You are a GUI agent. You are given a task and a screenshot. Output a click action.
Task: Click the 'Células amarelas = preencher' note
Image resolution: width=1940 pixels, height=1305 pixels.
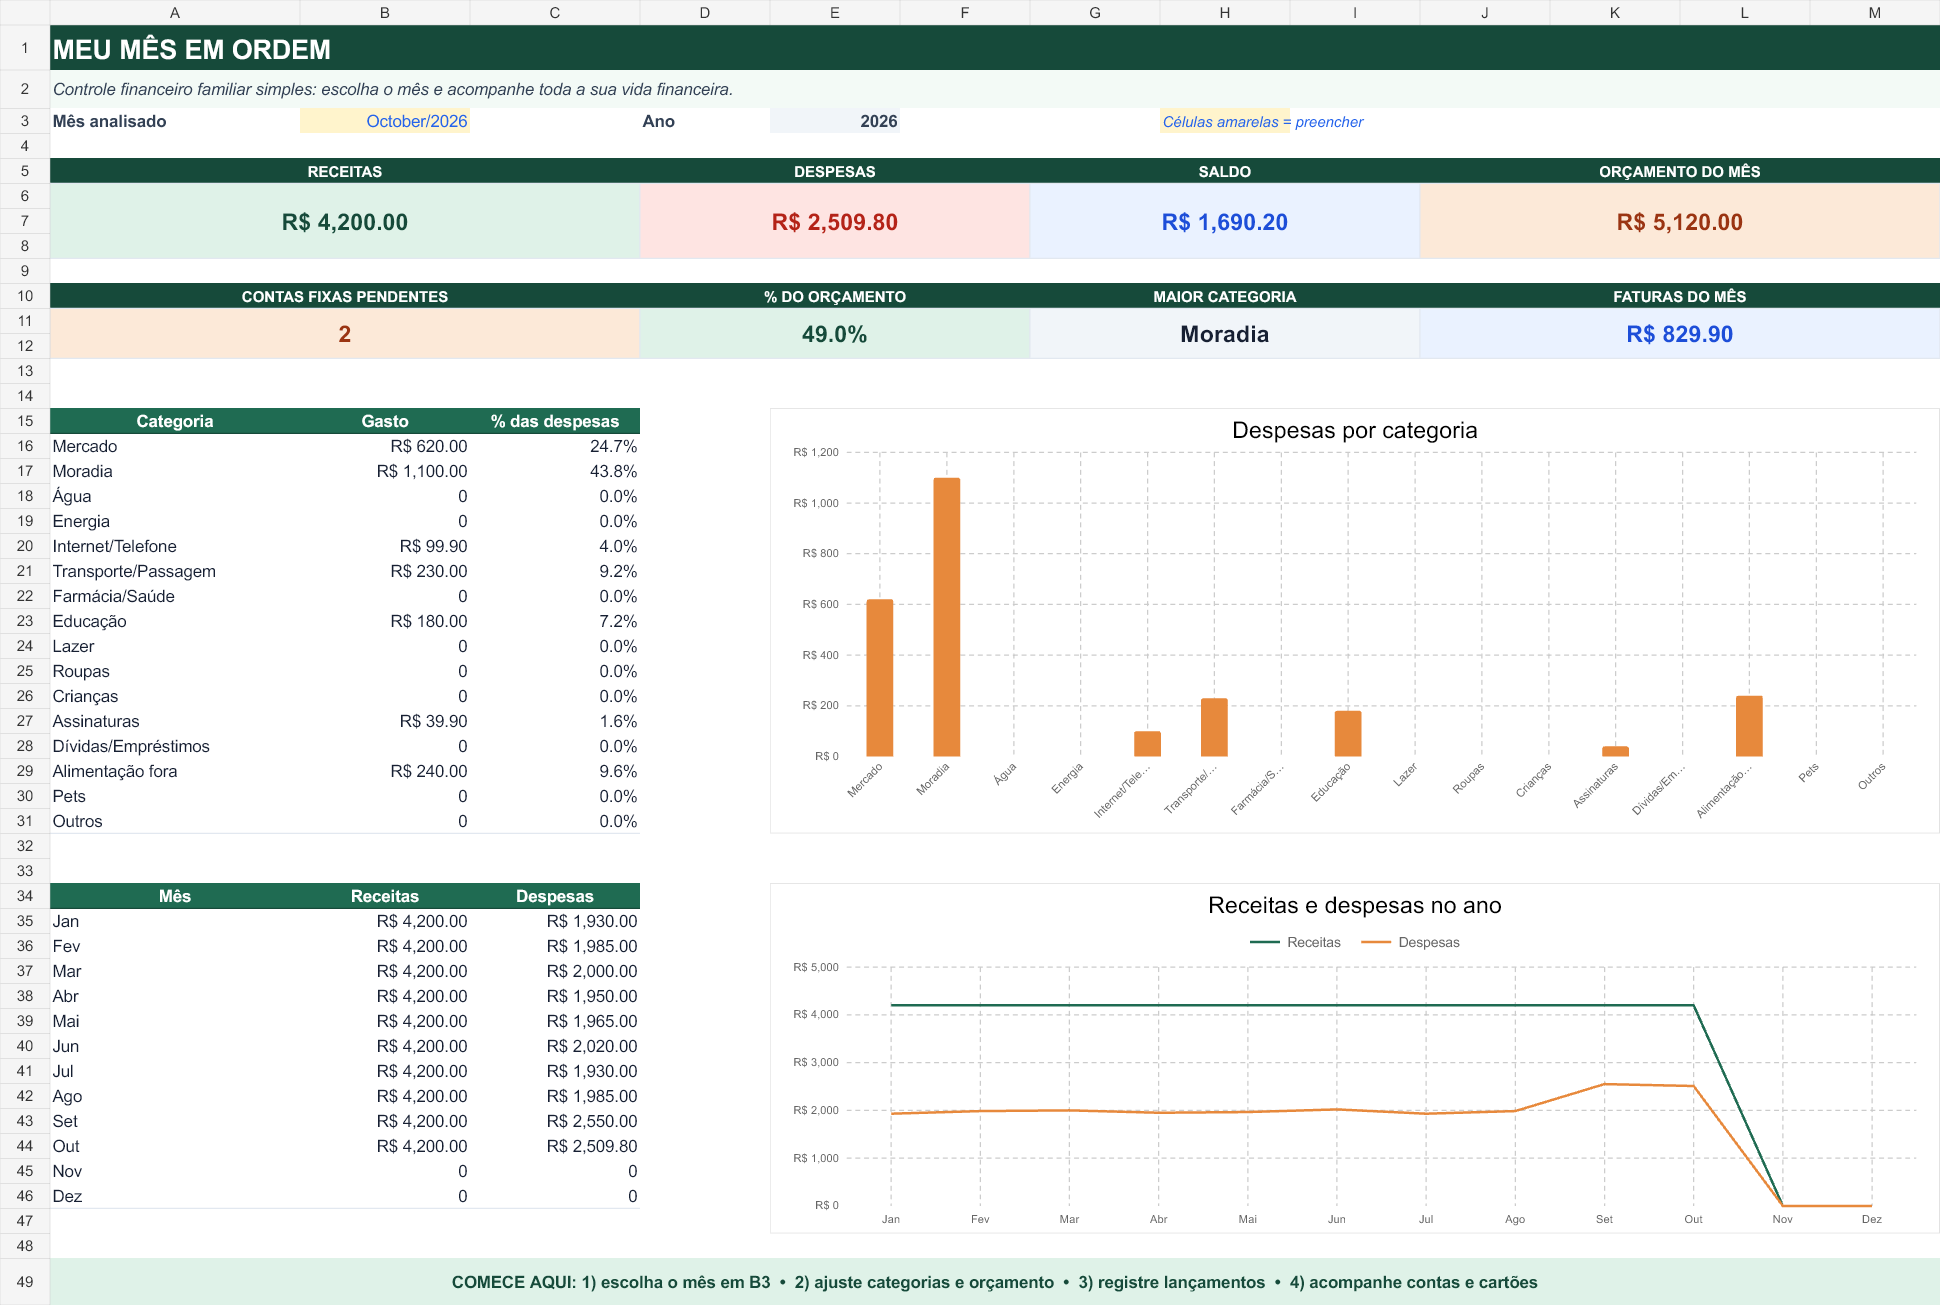click(x=1262, y=121)
